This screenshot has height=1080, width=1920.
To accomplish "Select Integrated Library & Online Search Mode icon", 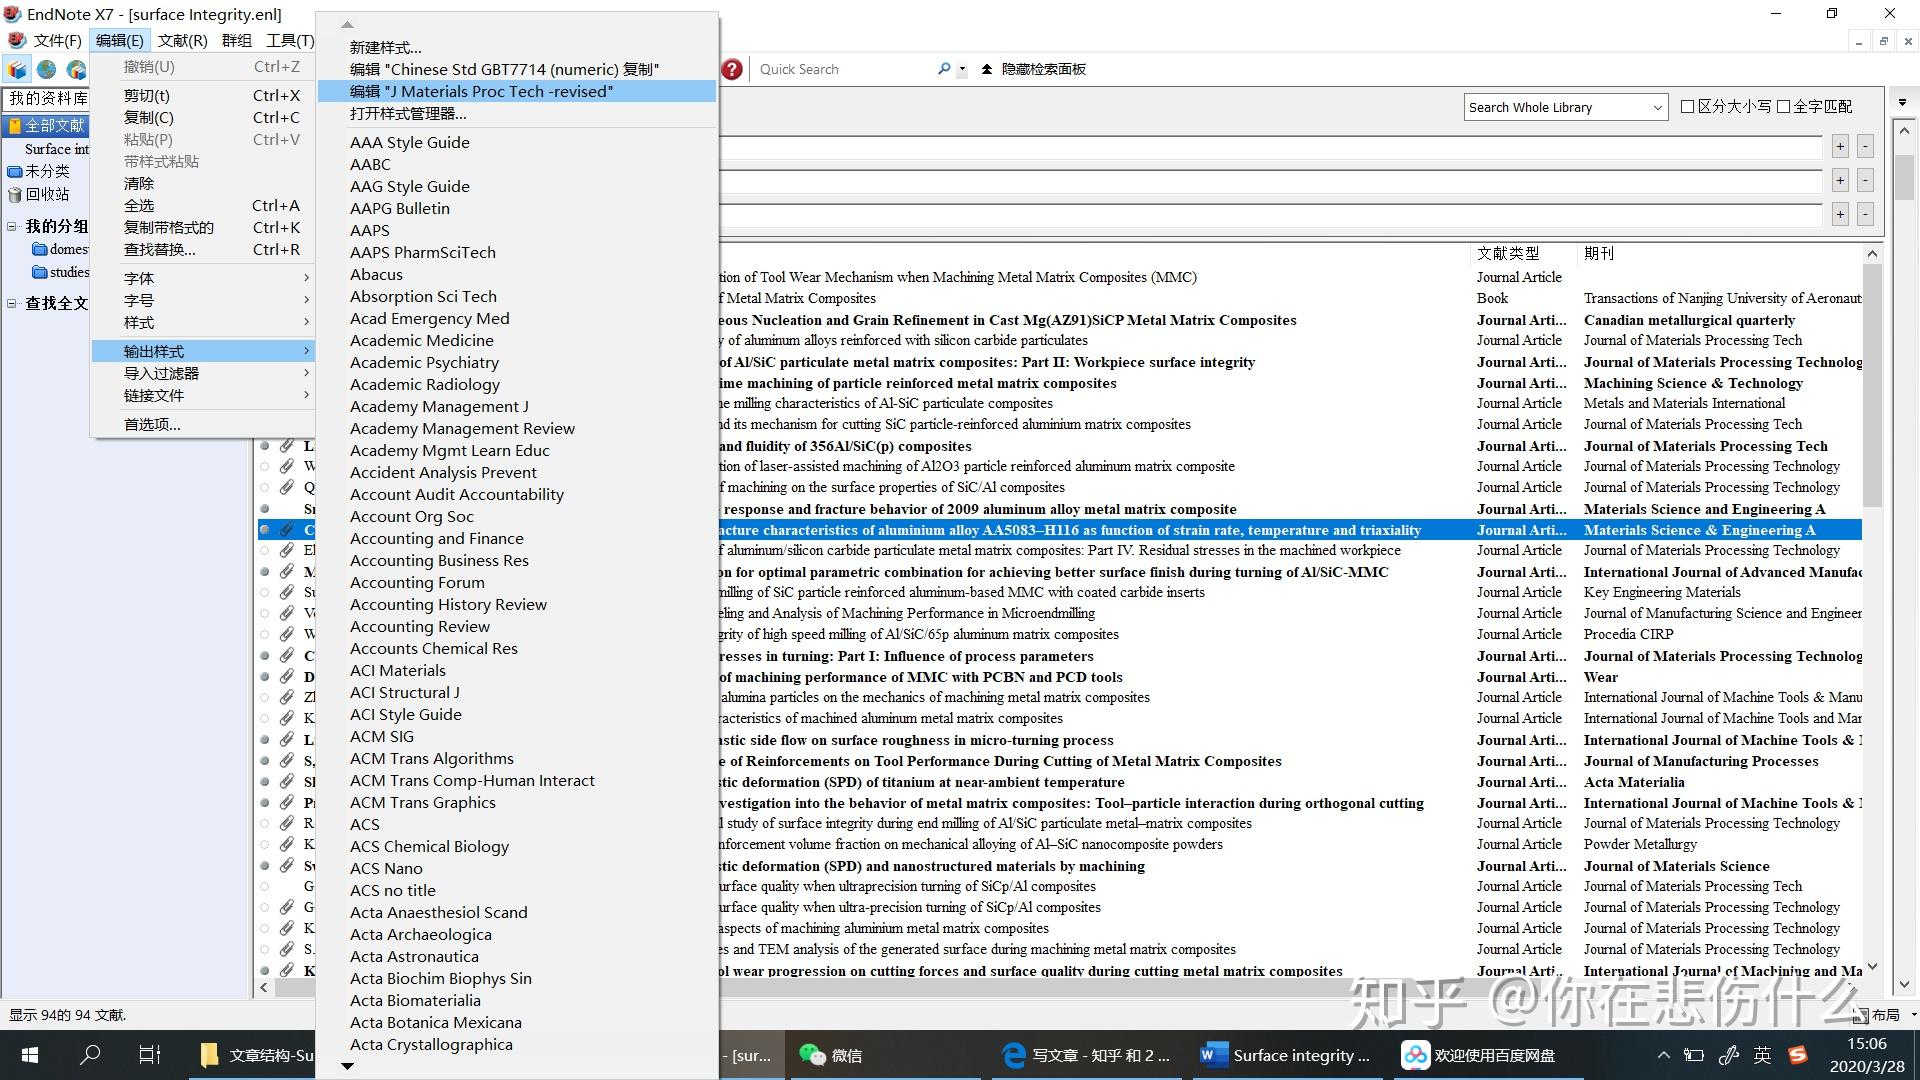I will click(x=77, y=69).
